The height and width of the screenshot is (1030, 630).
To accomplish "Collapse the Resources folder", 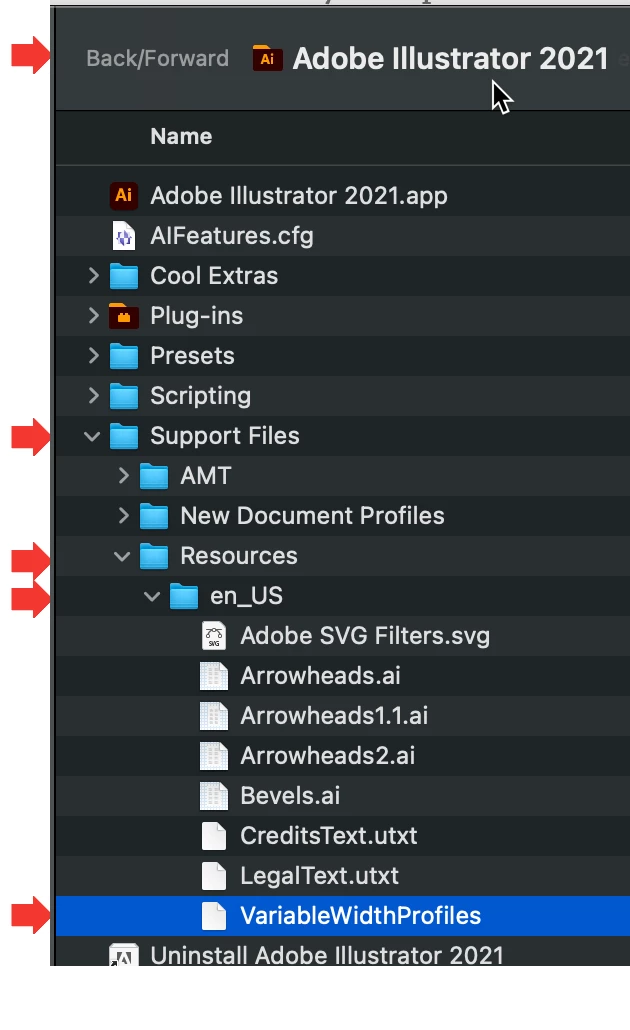I will [122, 556].
